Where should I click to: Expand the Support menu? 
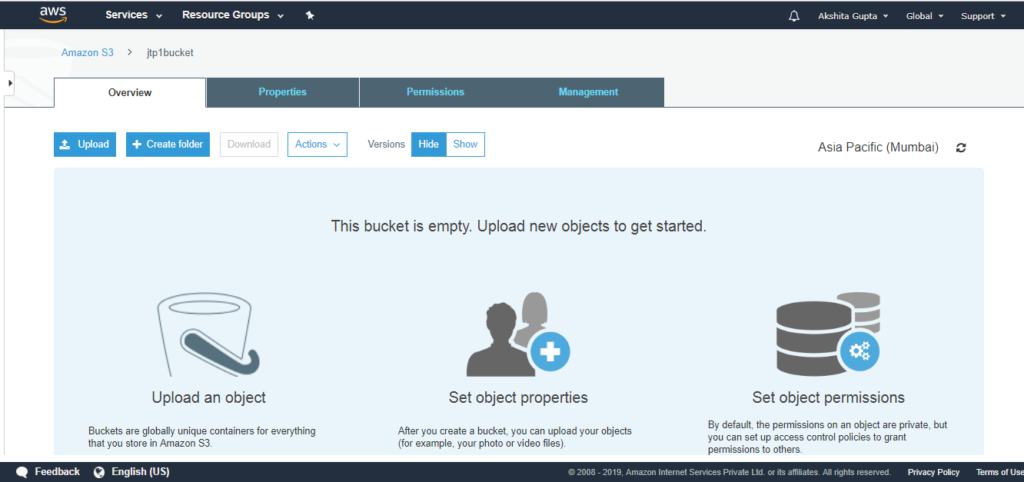click(983, 16)
